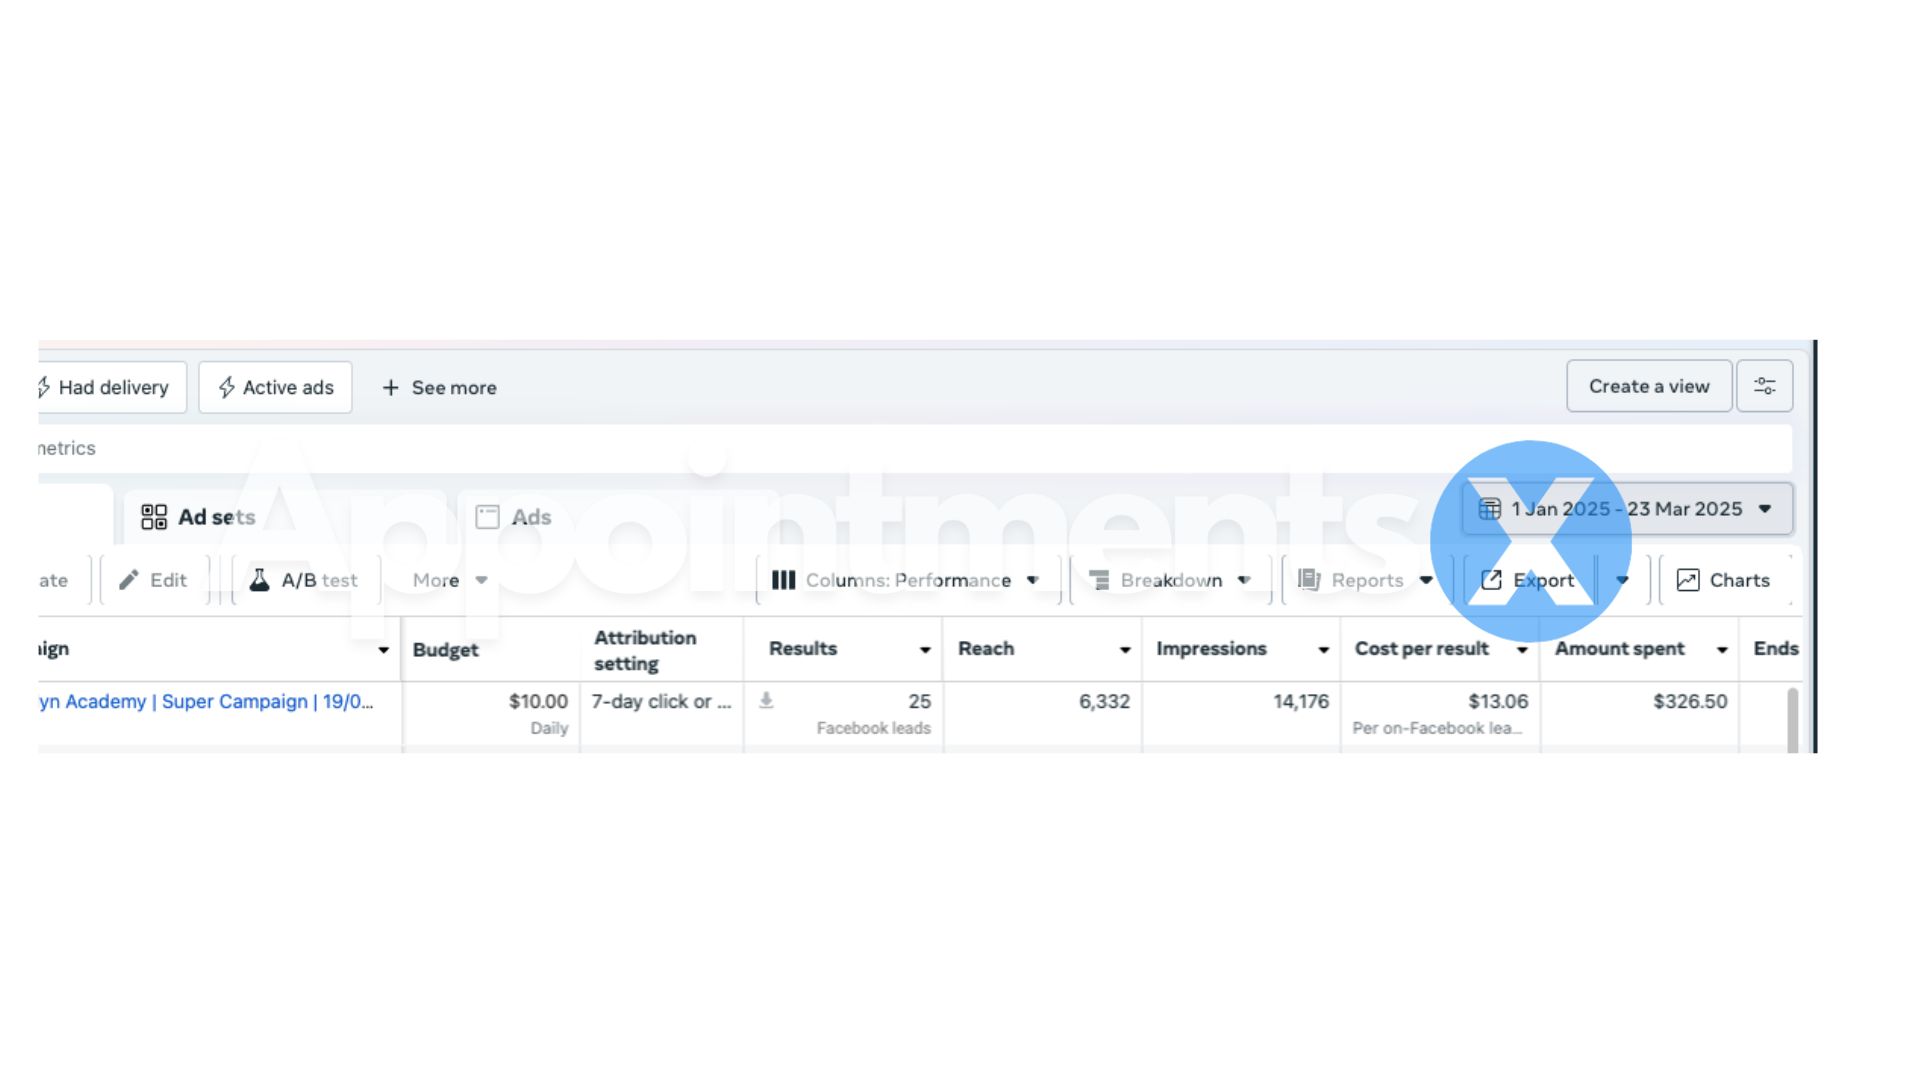Screen dimensions: 1920x1080
Task: Click the view settings icon beside Create a view
Action: tap(1764, 385)
